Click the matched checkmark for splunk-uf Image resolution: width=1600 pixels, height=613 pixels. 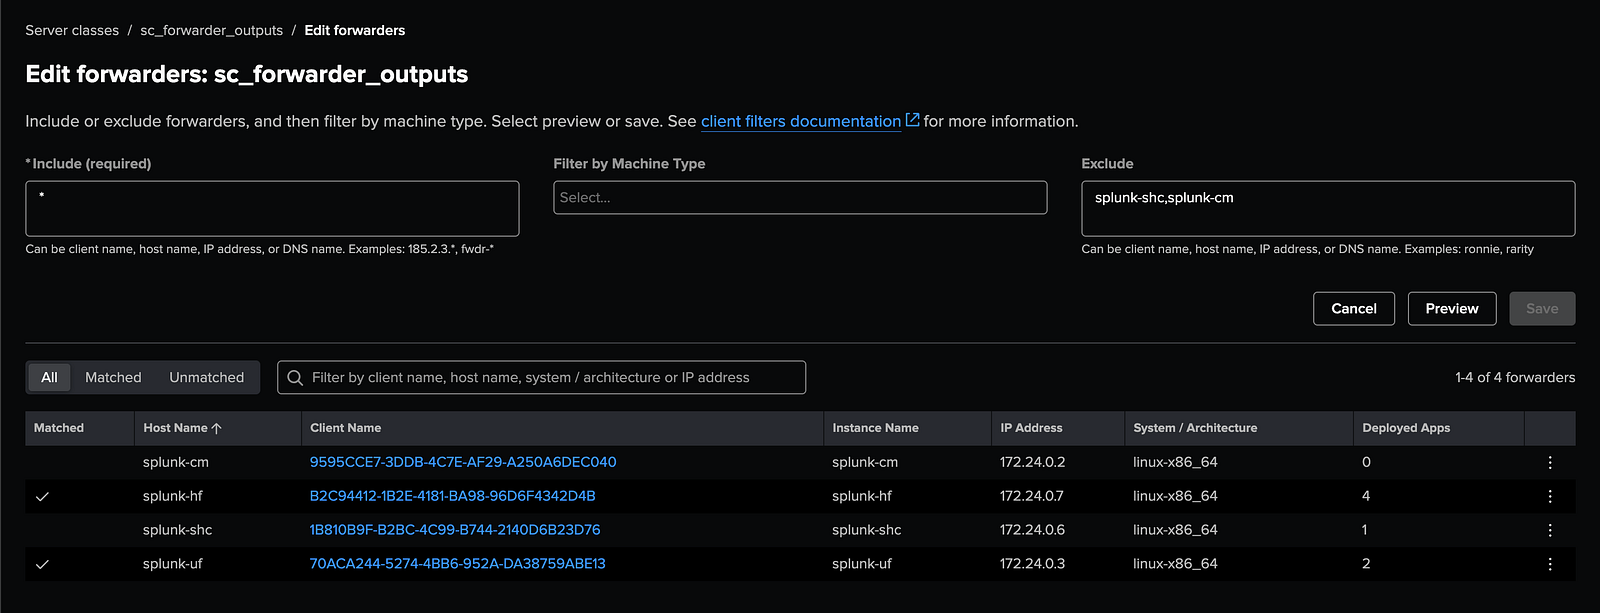(x=42, y=564)
